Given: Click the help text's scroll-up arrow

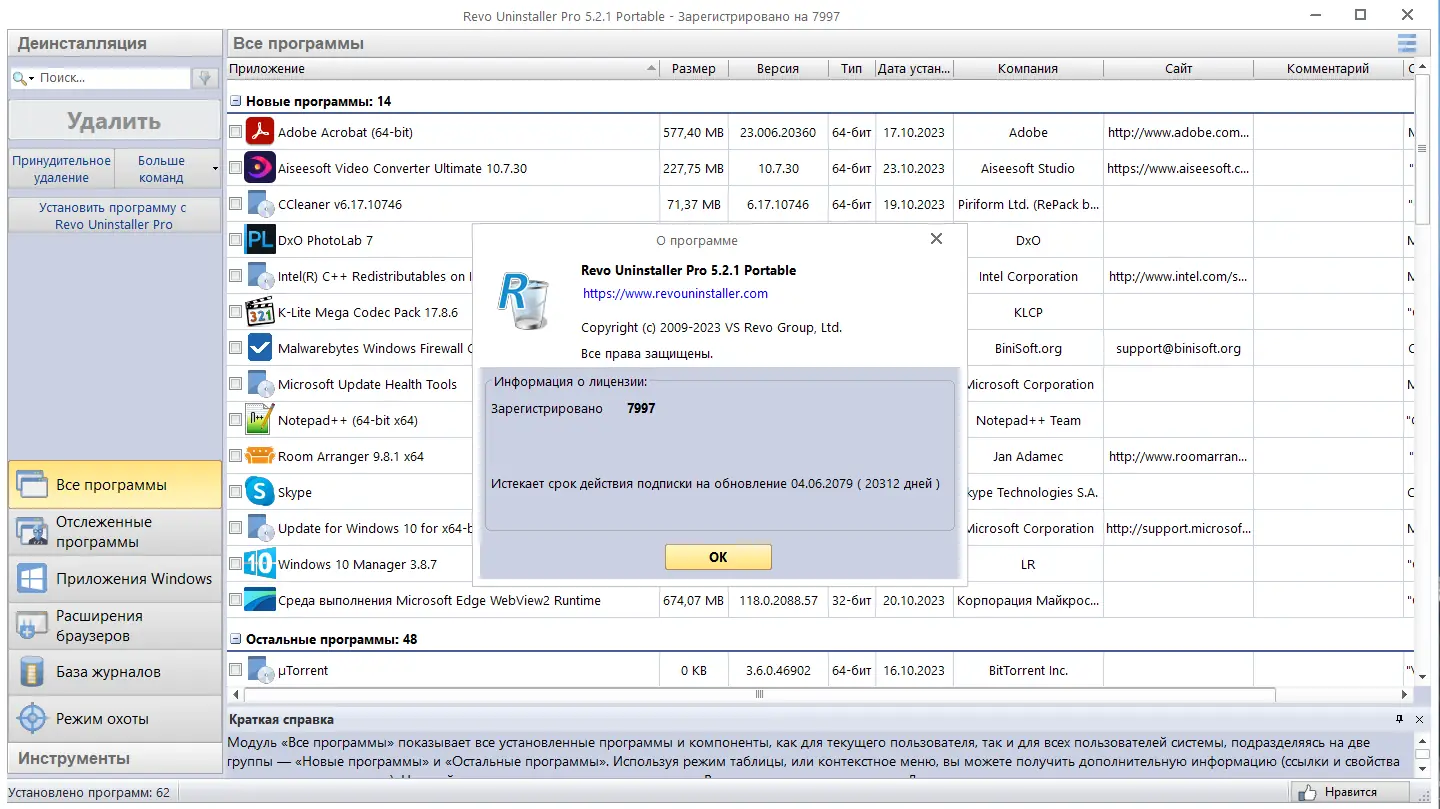Looking at the screenshot, I should point(1424,741).
